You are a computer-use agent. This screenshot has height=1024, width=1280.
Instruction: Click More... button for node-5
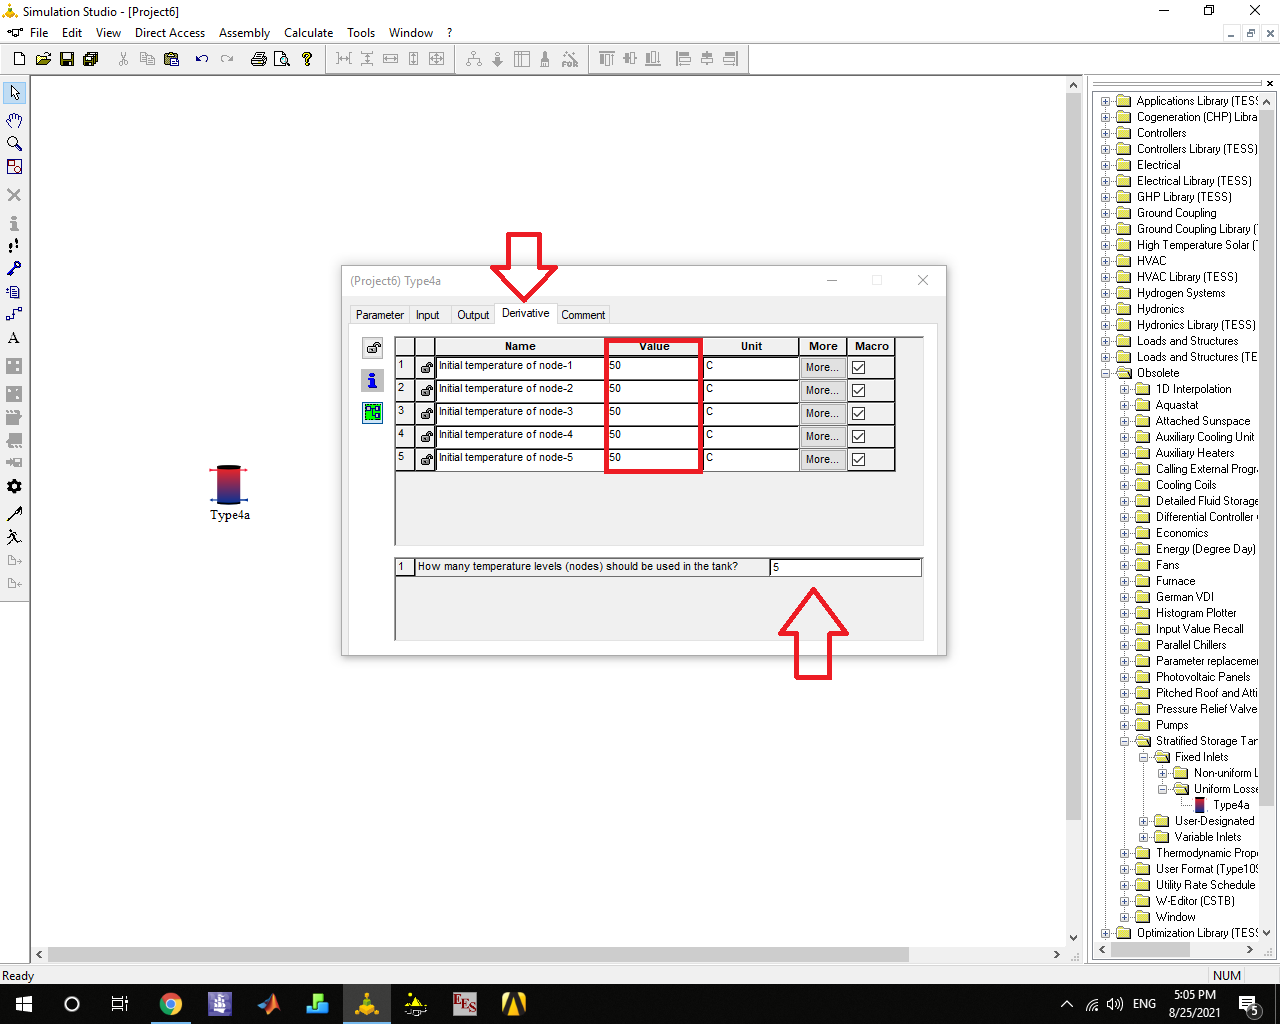(x=823, y=459)
